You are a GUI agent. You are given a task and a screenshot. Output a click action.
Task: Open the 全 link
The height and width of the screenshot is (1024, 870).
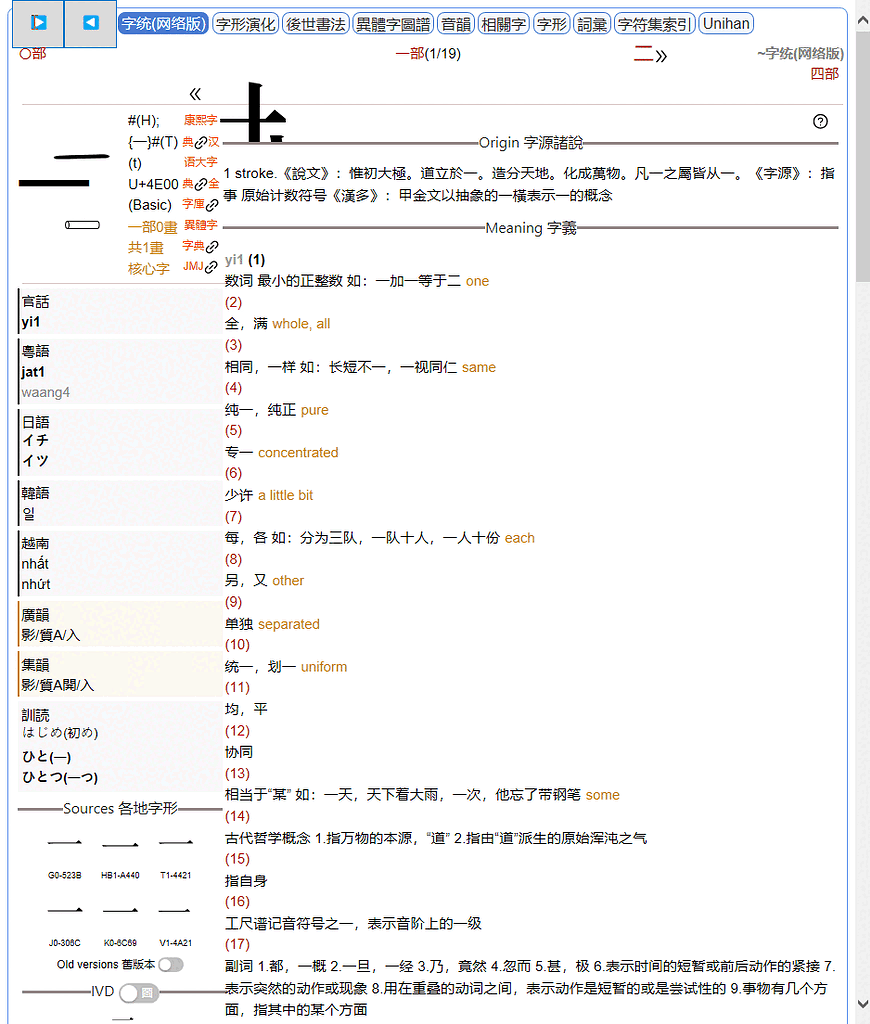click(x=214, y=184)
